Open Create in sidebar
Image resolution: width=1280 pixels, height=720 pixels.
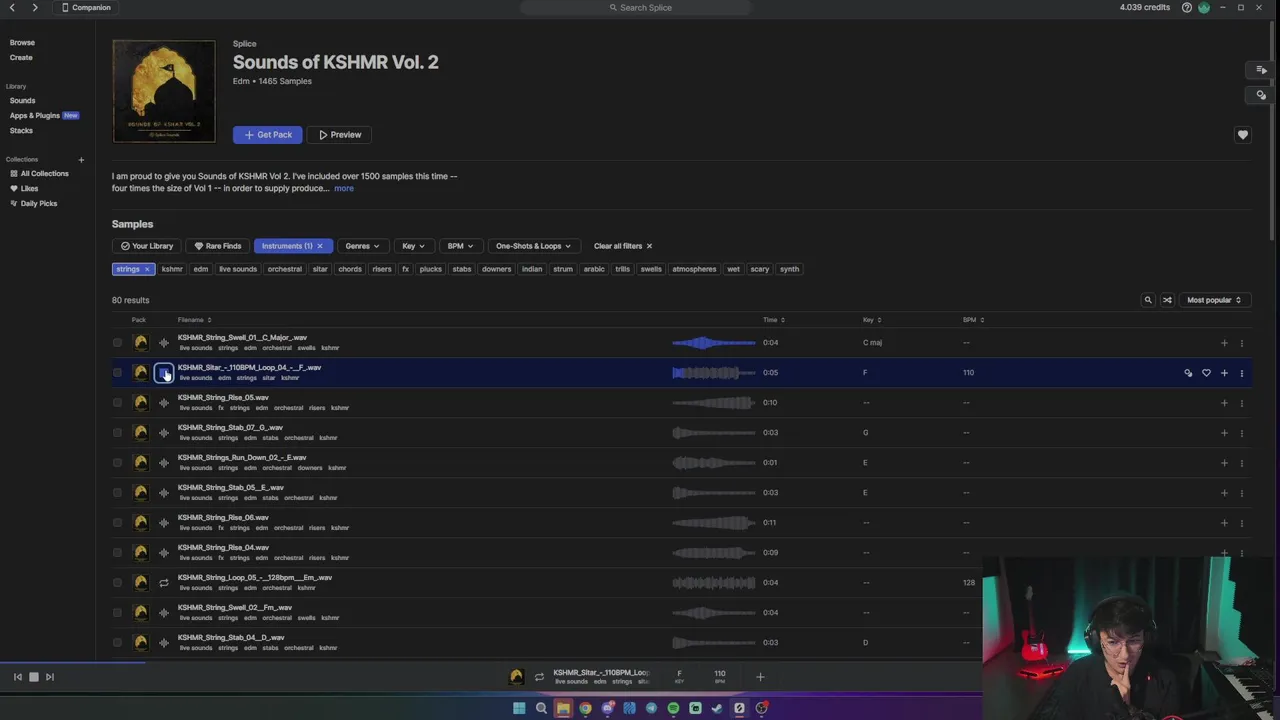[21, 57]
